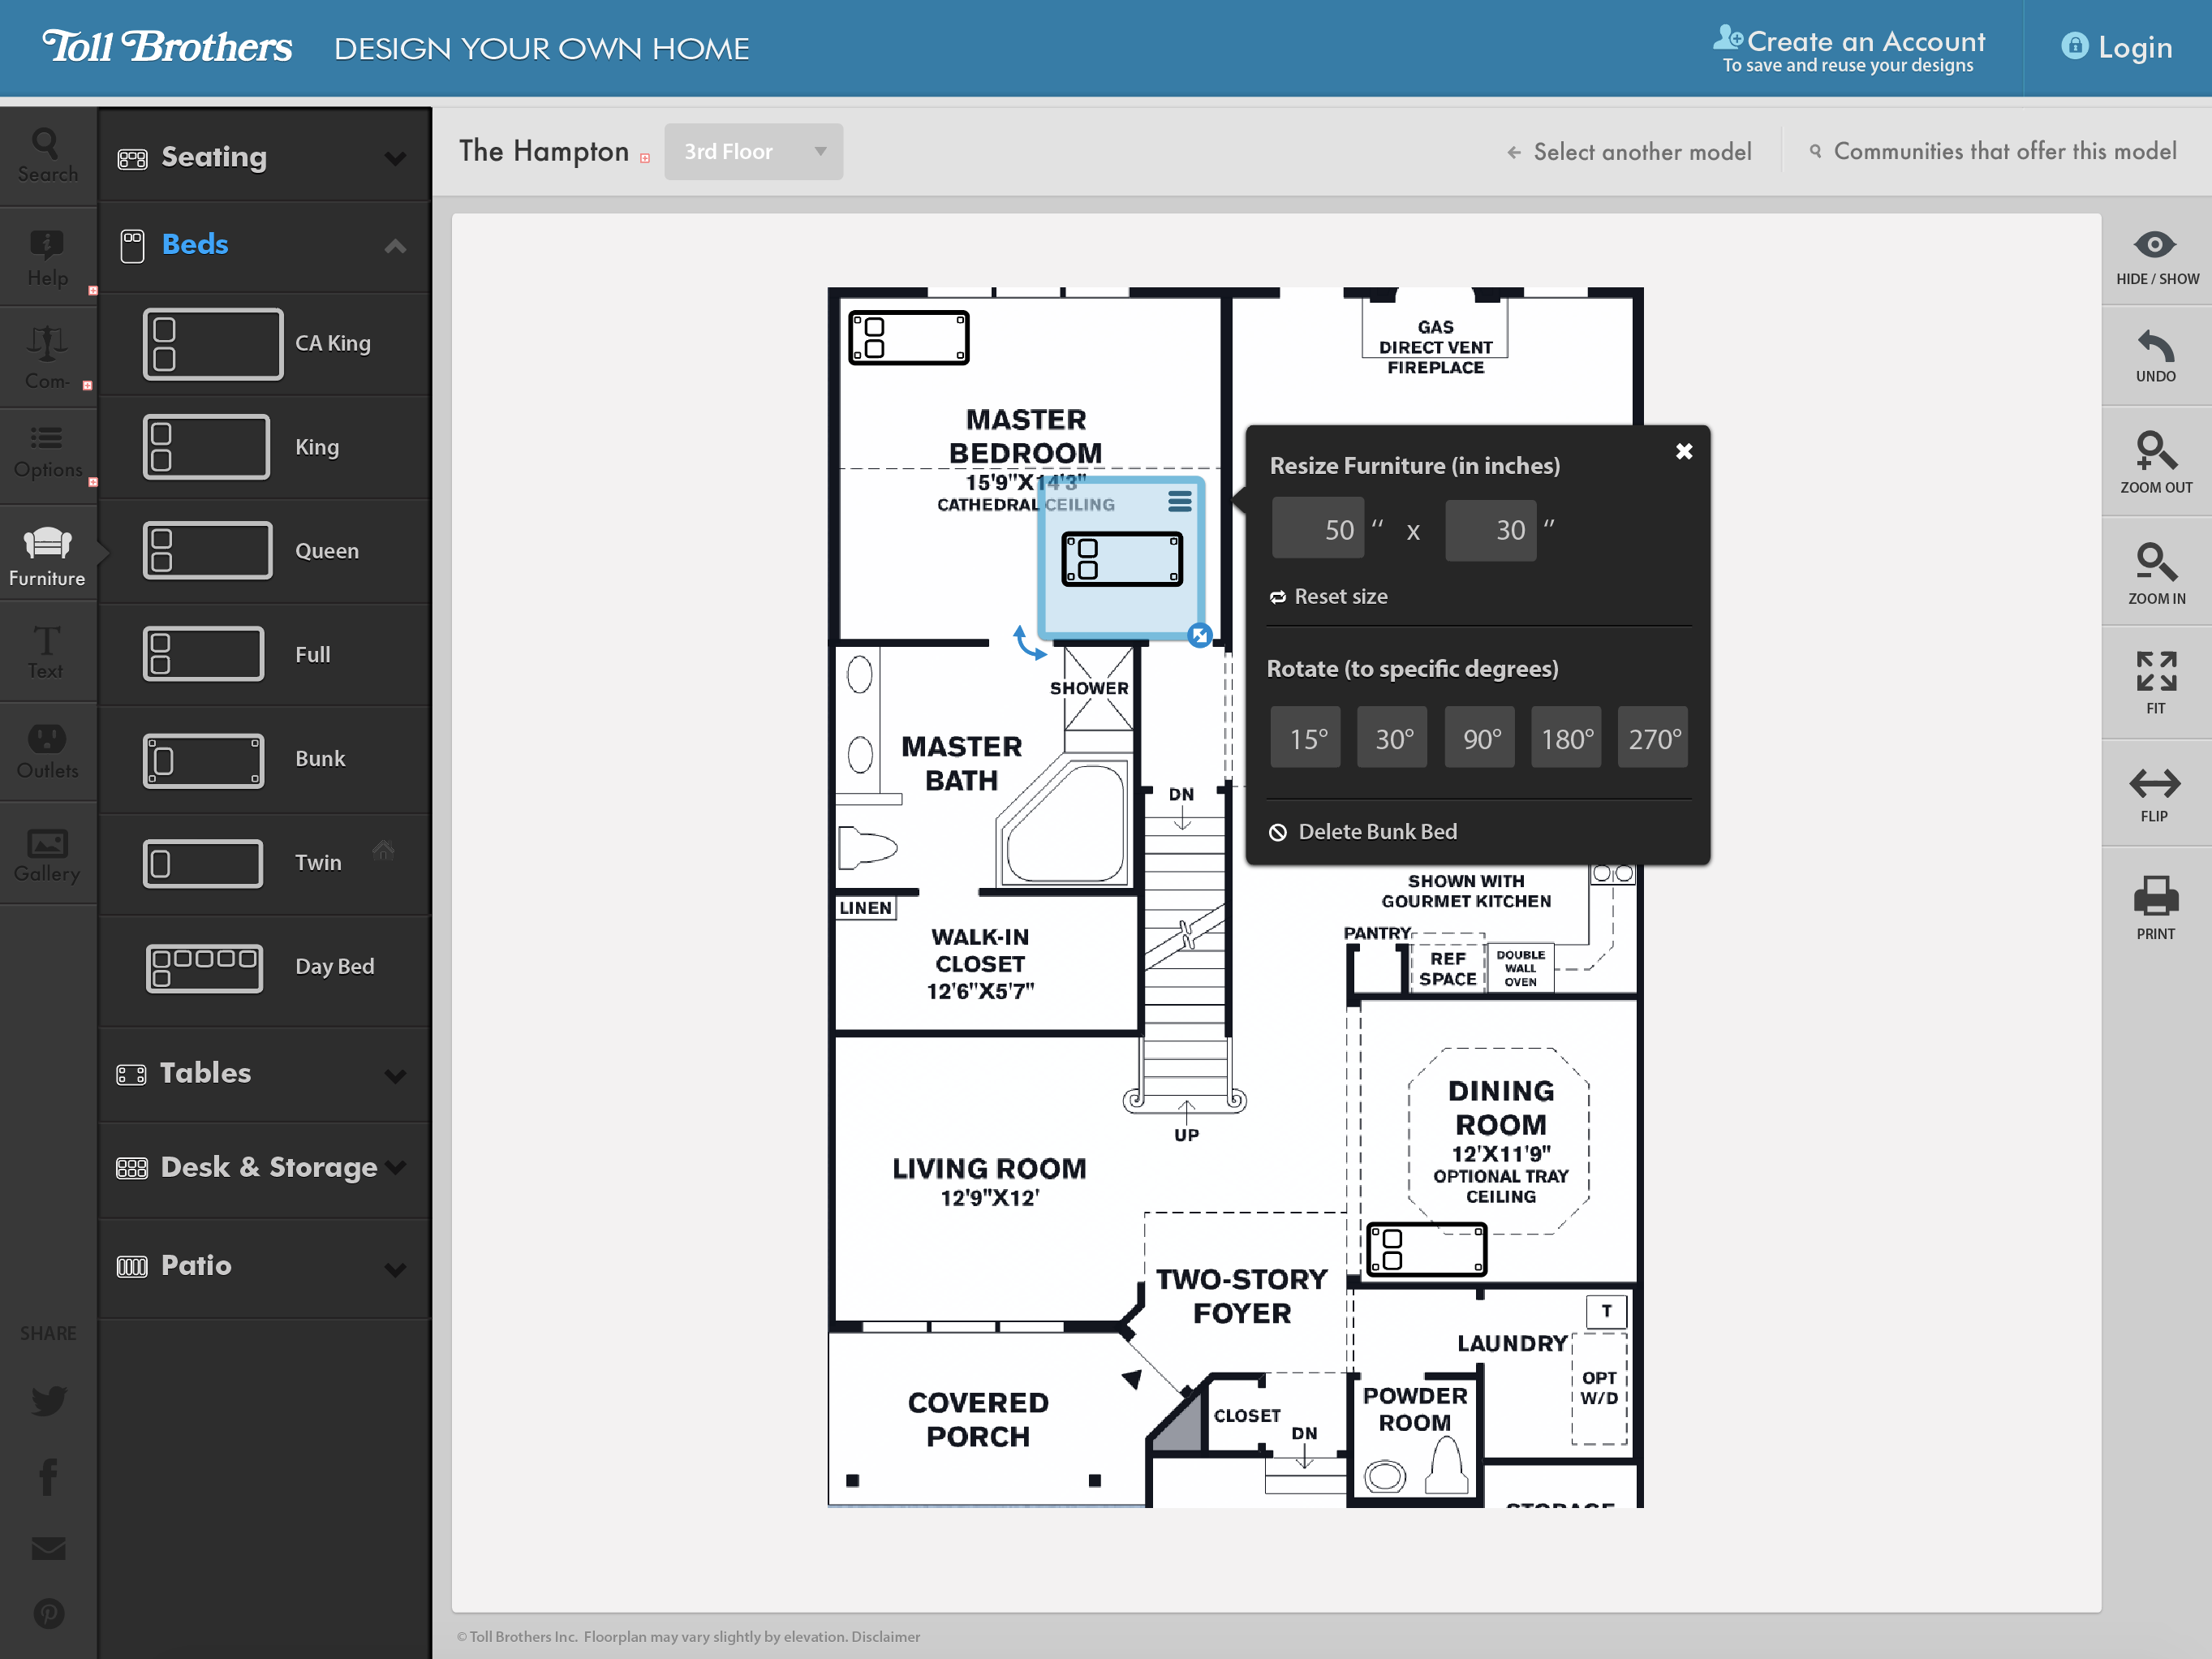Share the design on Pinterest
The height and width of the screenshot is (1659, 2212).
point(48,1613)
